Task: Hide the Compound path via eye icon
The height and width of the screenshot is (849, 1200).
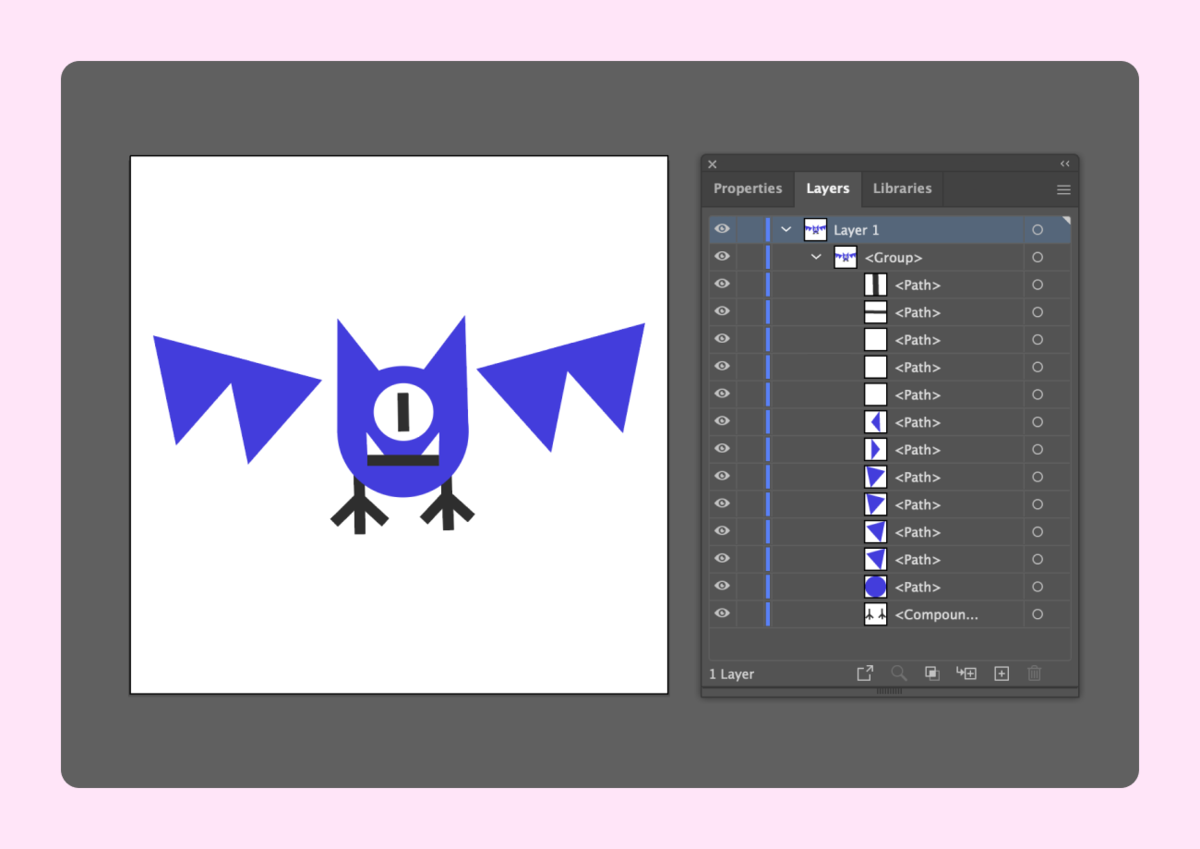Action: [722, 615]
